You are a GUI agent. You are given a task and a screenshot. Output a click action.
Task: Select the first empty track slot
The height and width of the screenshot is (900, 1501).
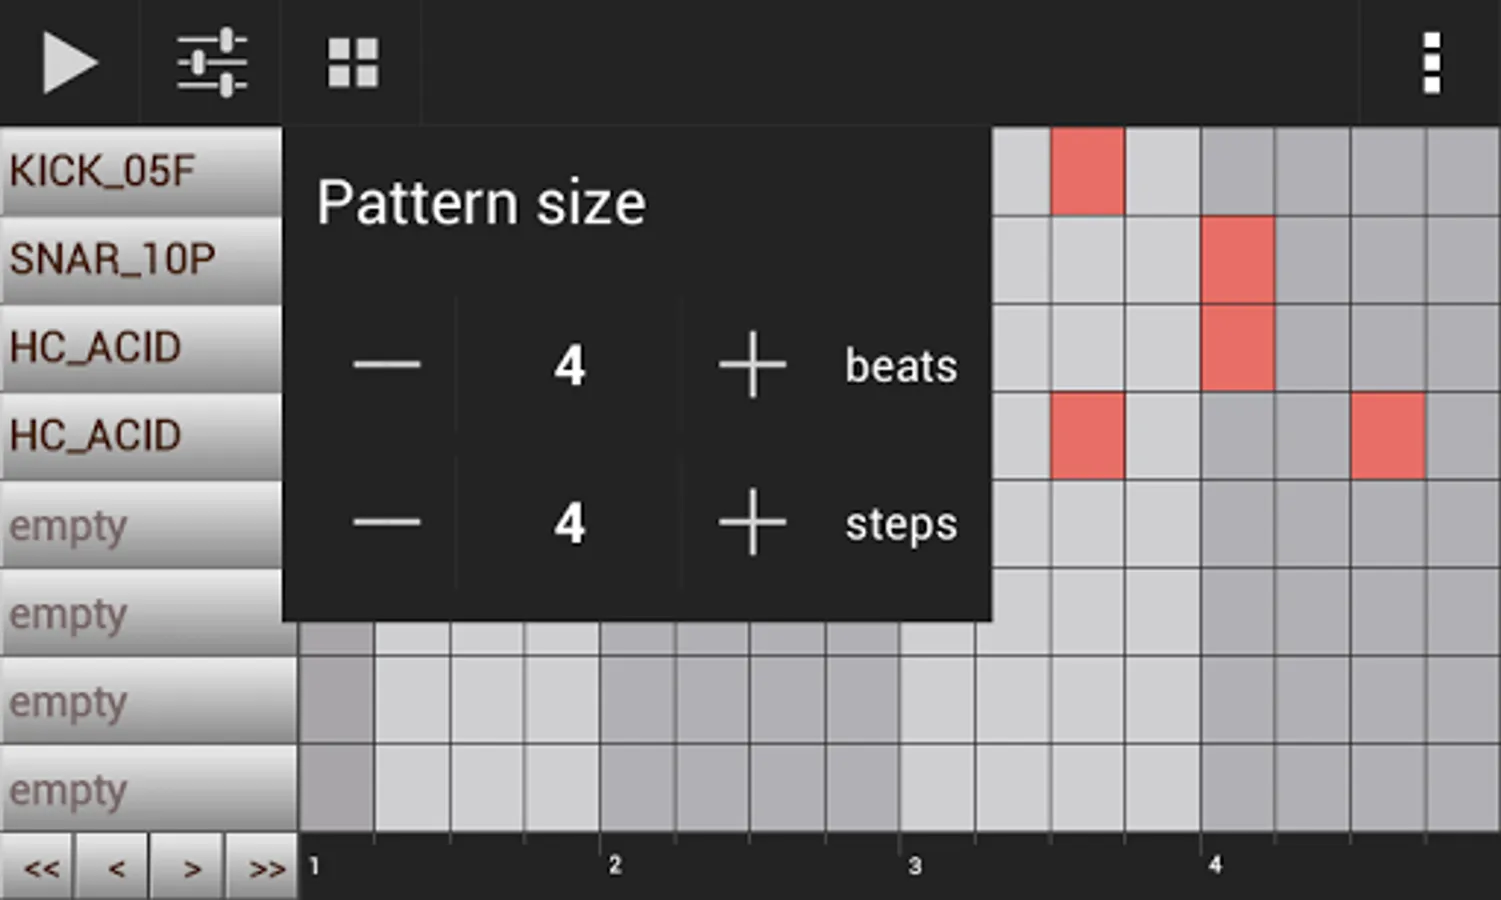140,525
